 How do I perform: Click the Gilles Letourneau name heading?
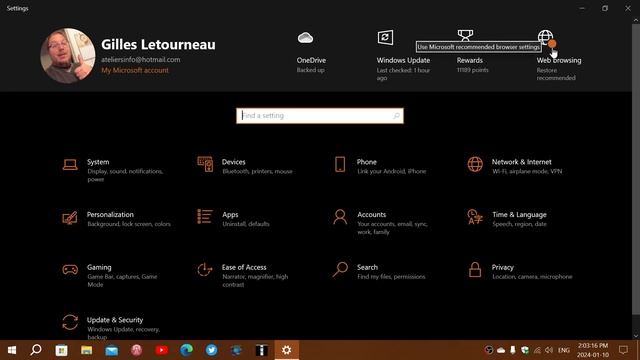[x=158, y=44]
